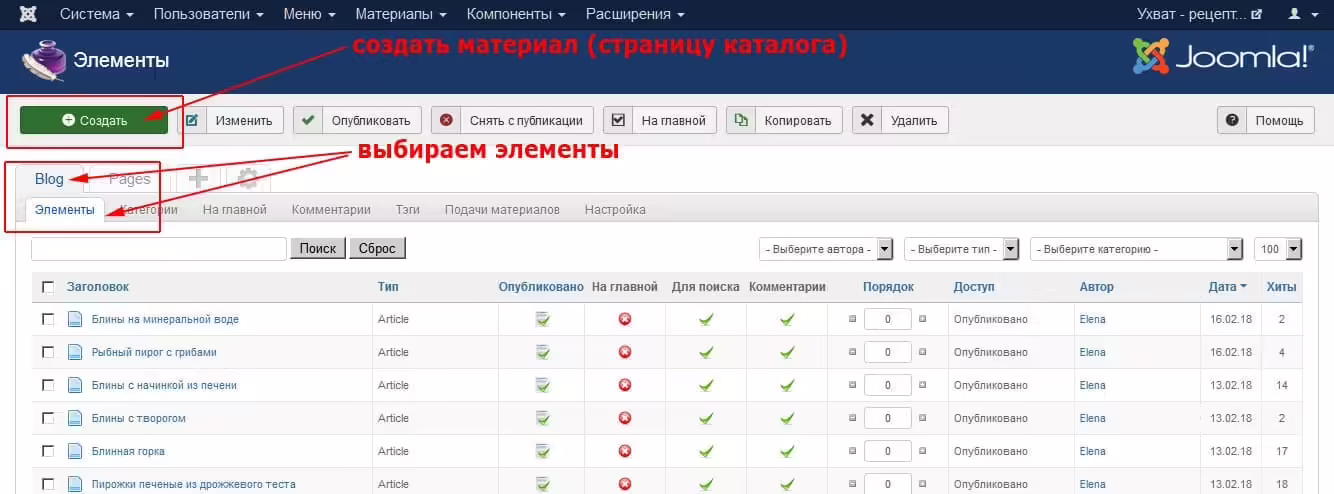Toggle frontpage status of Блины с творогом
Viewport: 1334px width, 494px height.
(625, 418)
